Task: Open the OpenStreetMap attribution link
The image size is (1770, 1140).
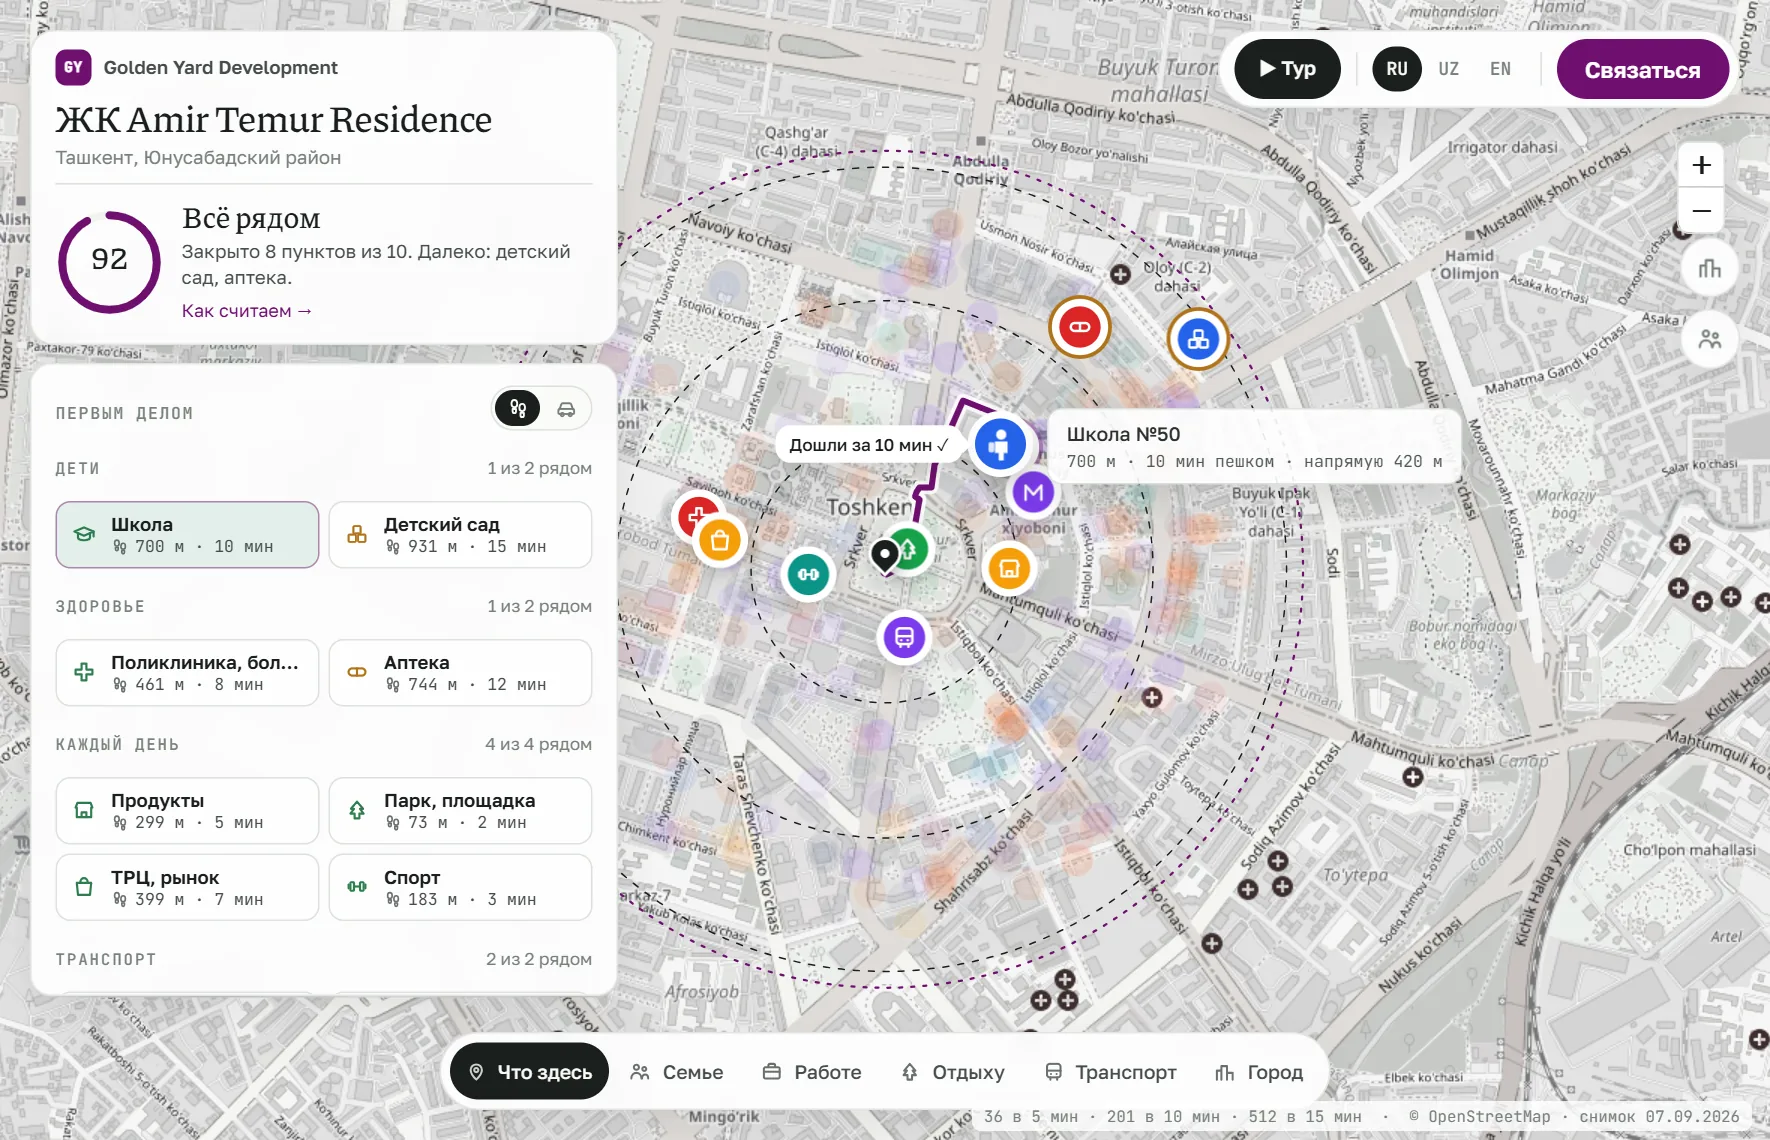Action: pyautogui.click(x=1479, y=1116)
